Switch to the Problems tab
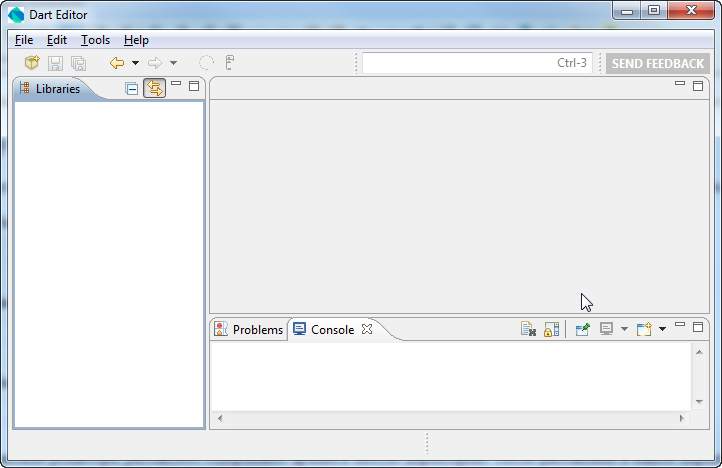This screenshot has height=468, width=722. point(249,329)
